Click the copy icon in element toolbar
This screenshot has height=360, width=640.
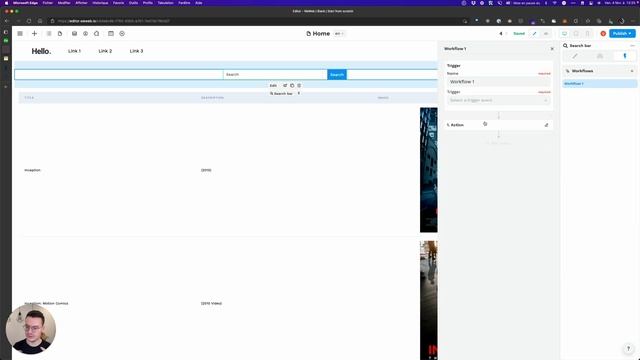292,86
